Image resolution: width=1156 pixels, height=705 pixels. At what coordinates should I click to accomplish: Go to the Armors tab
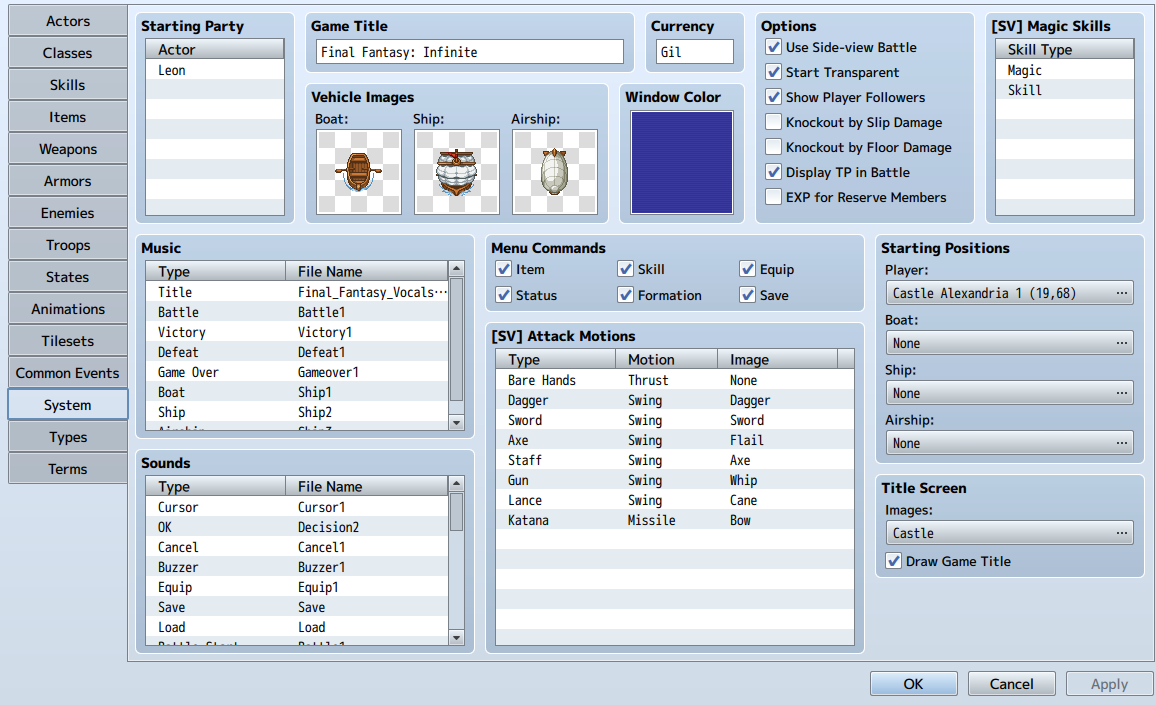click(x=68, y=181)
